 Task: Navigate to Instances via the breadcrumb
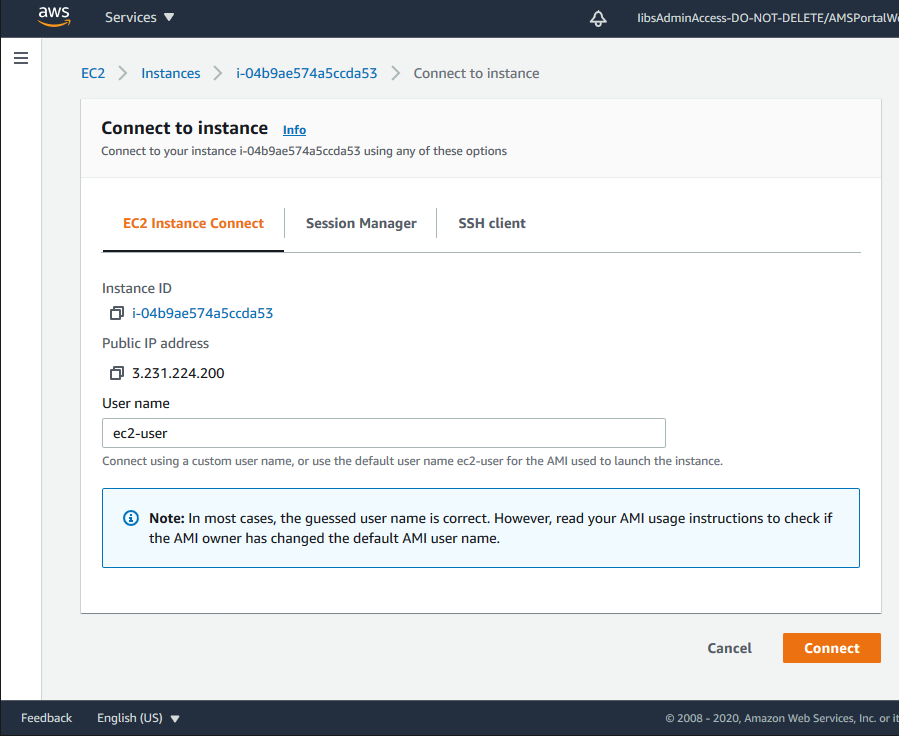[170, 73]
